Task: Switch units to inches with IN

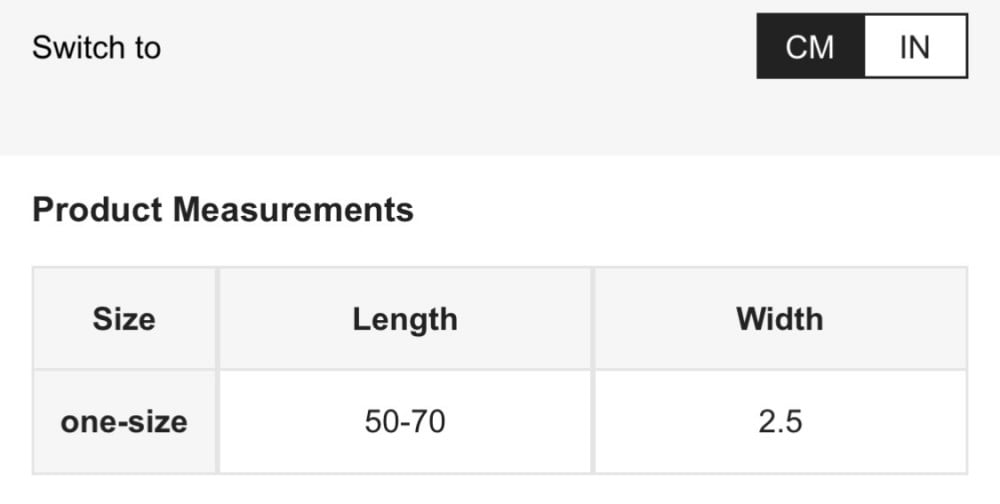Action: click(915, 46)
